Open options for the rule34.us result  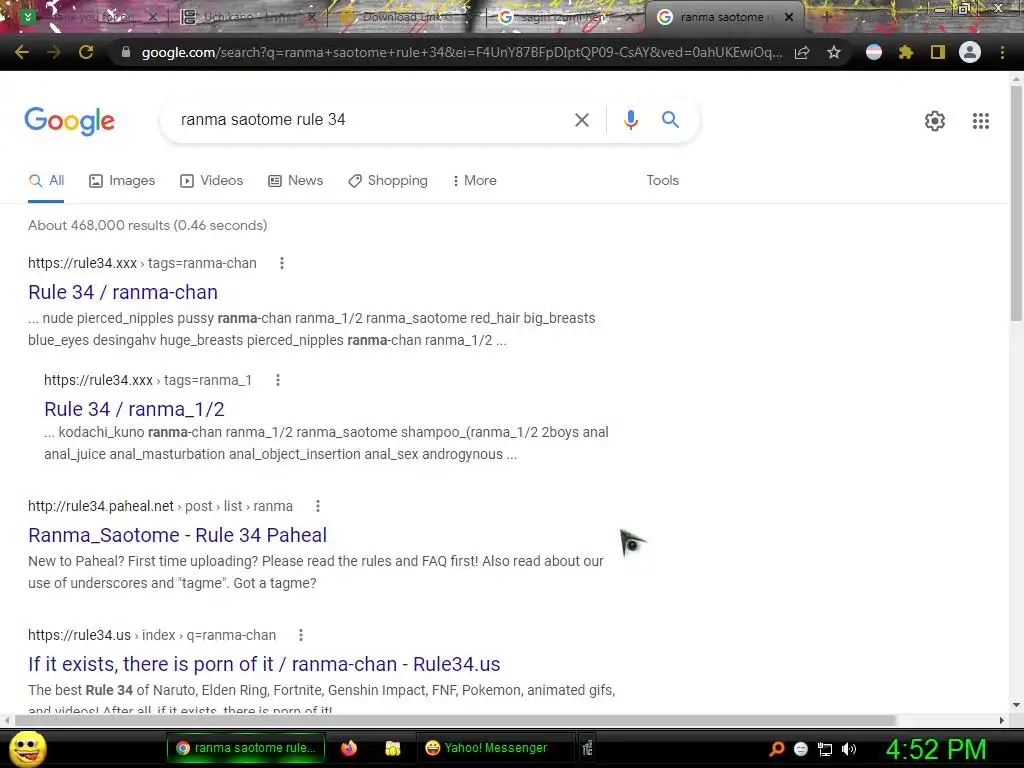pos(300,635)
